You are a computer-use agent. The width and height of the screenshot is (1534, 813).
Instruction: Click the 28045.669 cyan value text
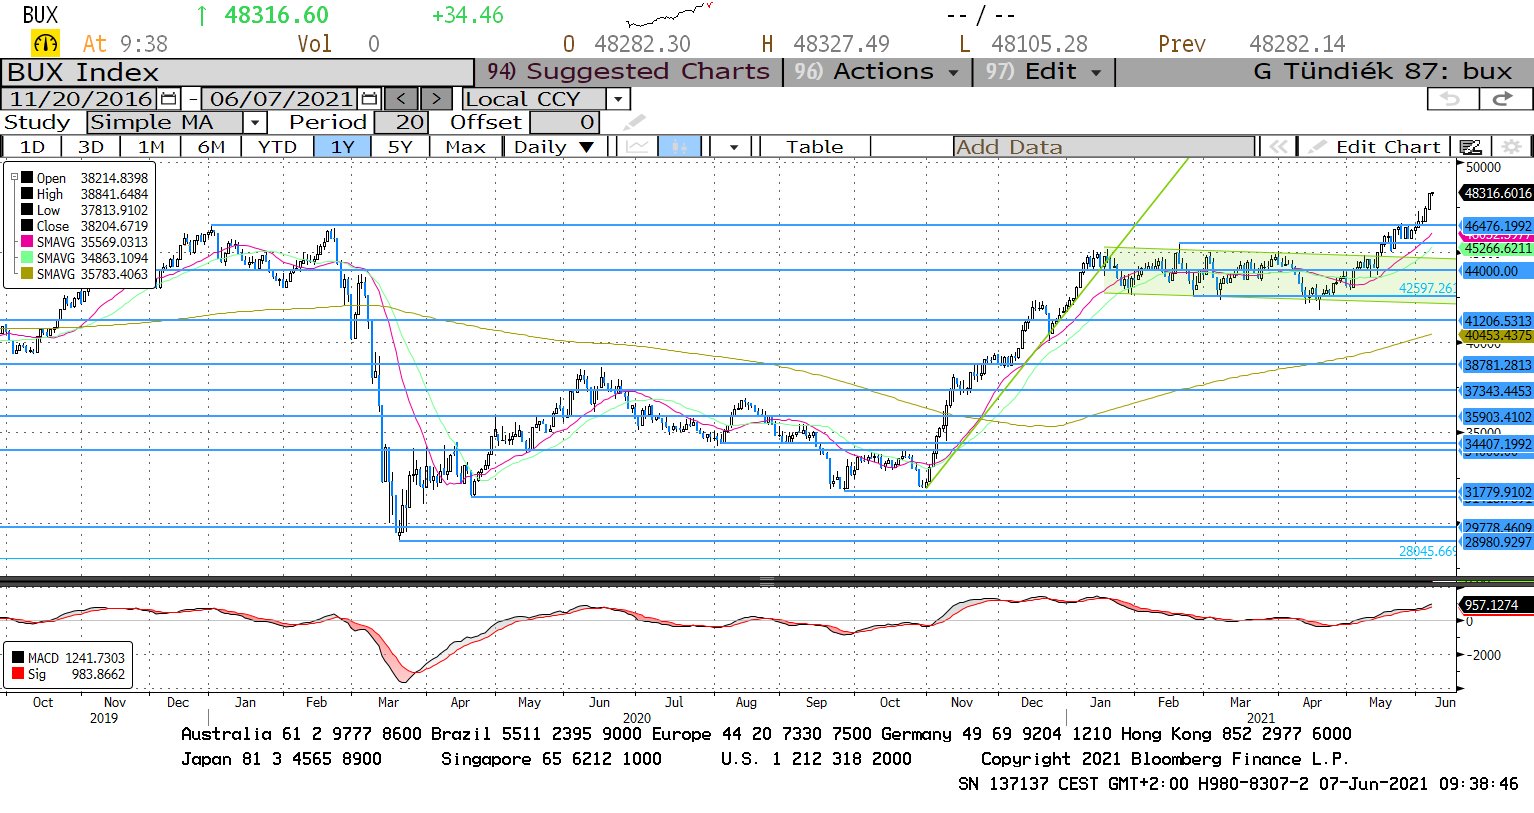pos(1428,551)
